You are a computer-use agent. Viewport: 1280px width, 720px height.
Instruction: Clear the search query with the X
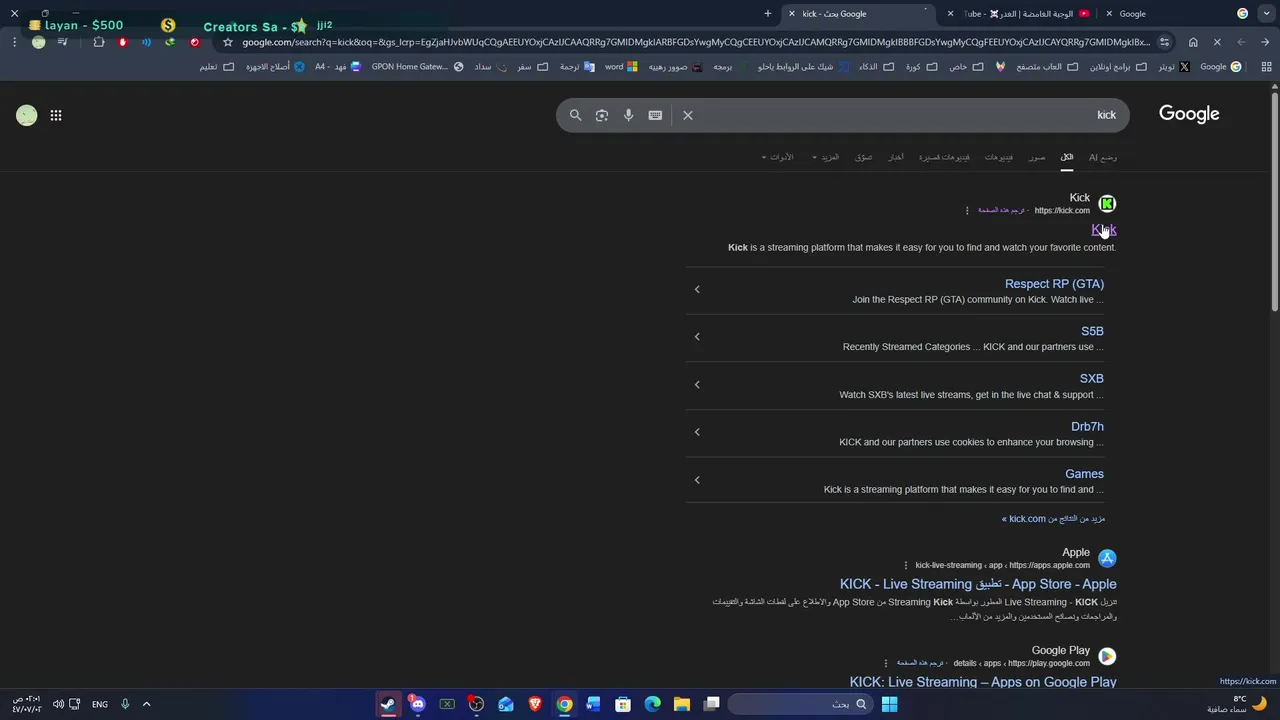(x=688, y=115)
